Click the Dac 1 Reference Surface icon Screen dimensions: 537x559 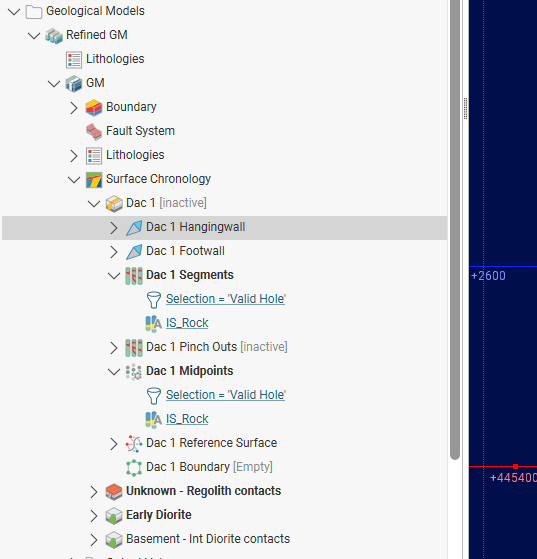pos(134,443)
